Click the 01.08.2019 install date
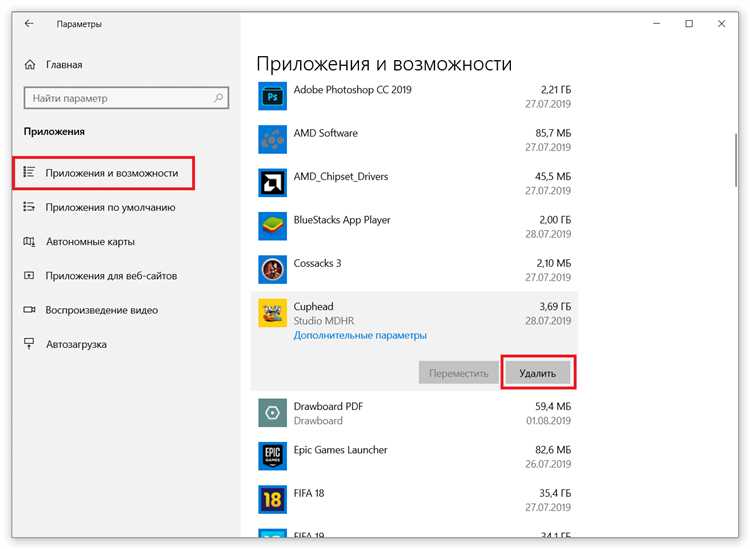This screenshot has width=750, height=549. (548, 421)
